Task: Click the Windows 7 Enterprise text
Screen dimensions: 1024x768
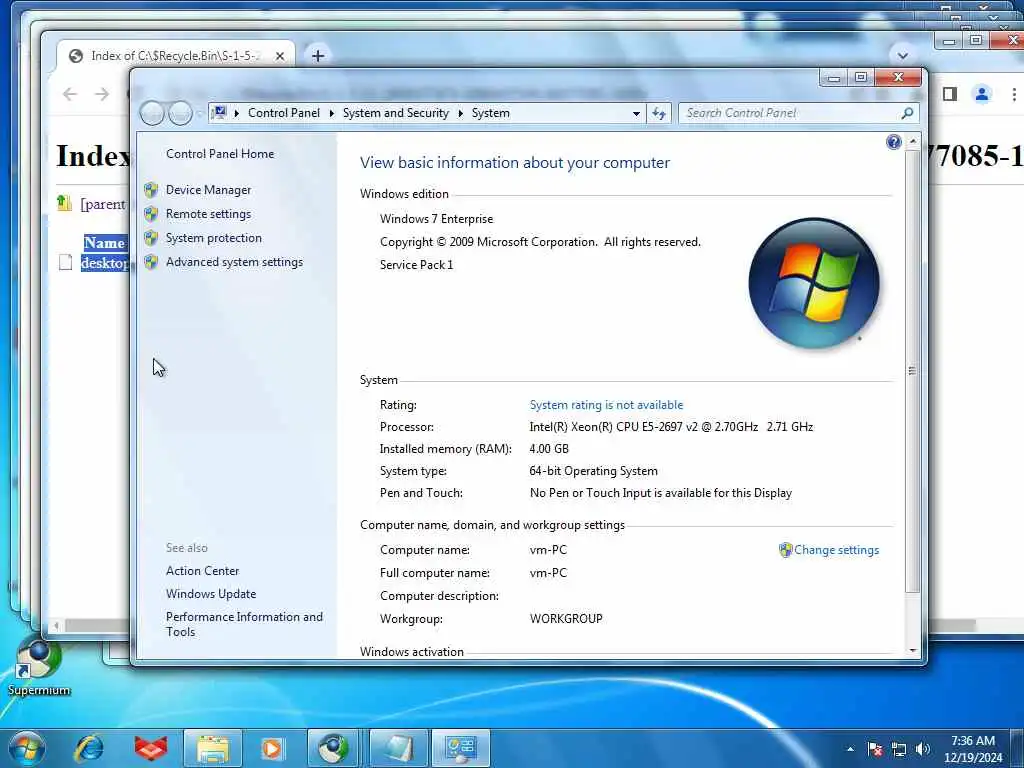Action: click(x=436, y=219)
